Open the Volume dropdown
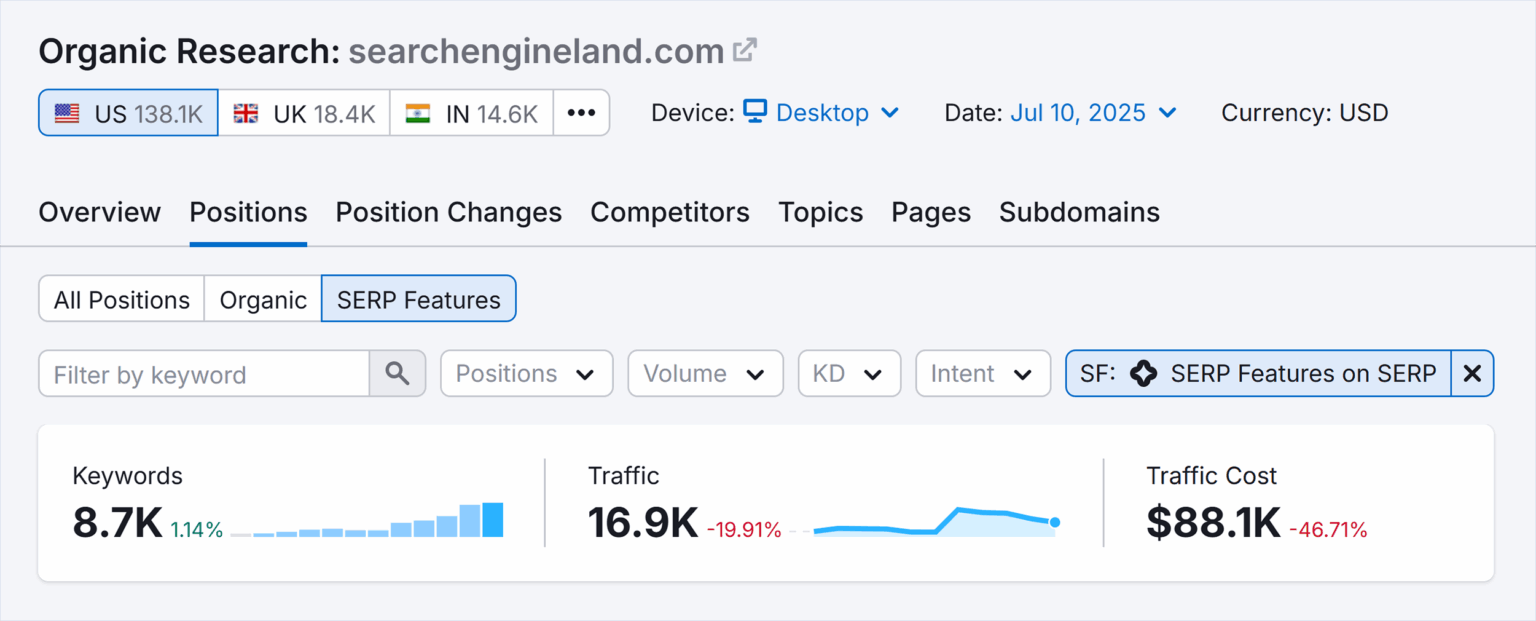This screenshot has height=621, width=1536. [705, 373]
